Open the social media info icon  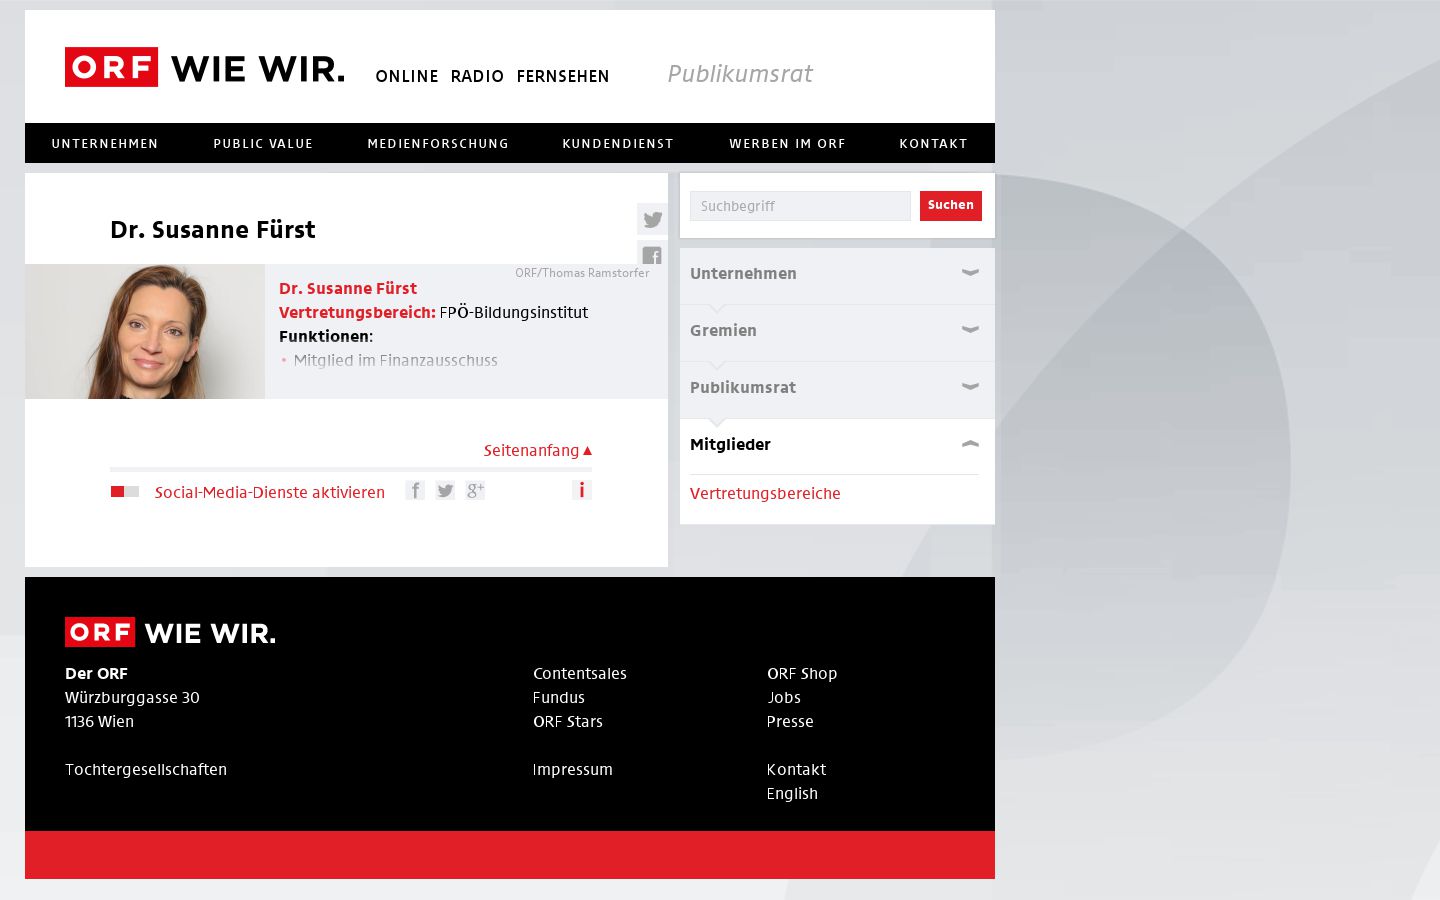pos(581,490)
